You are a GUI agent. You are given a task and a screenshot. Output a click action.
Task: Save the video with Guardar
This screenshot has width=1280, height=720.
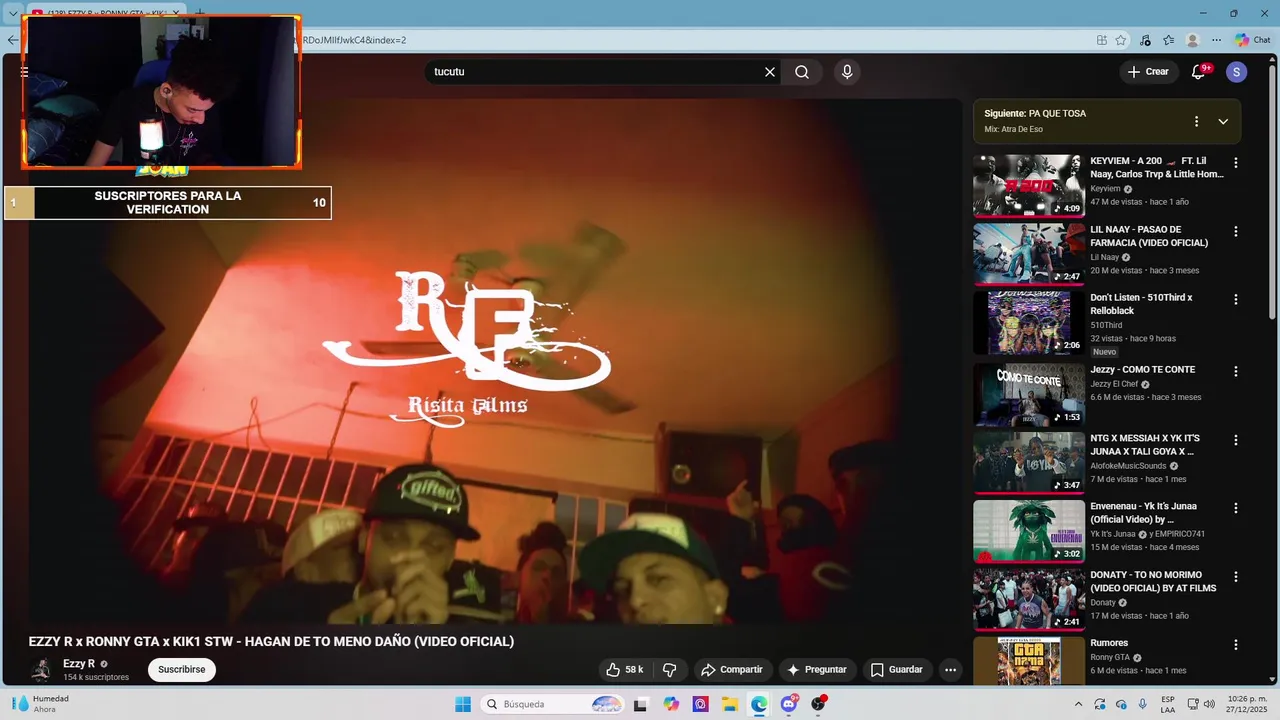(x=897, y=670)
